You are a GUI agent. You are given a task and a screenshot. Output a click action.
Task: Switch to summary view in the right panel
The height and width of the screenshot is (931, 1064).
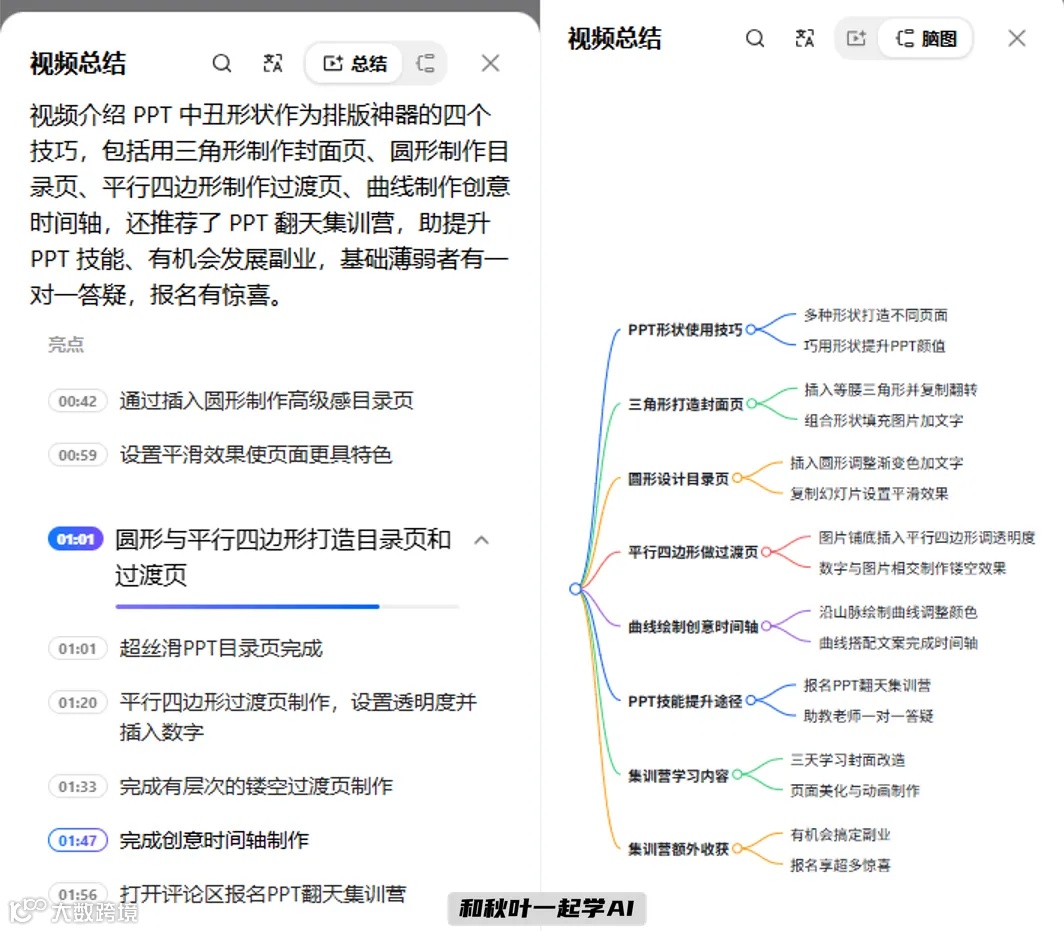pos(856,38)
